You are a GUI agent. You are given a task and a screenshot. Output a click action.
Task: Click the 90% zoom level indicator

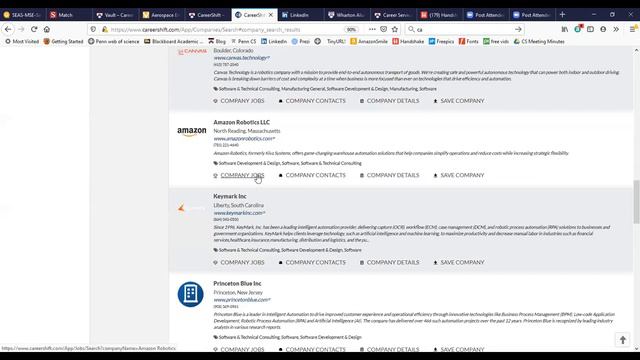pos(351,29)
